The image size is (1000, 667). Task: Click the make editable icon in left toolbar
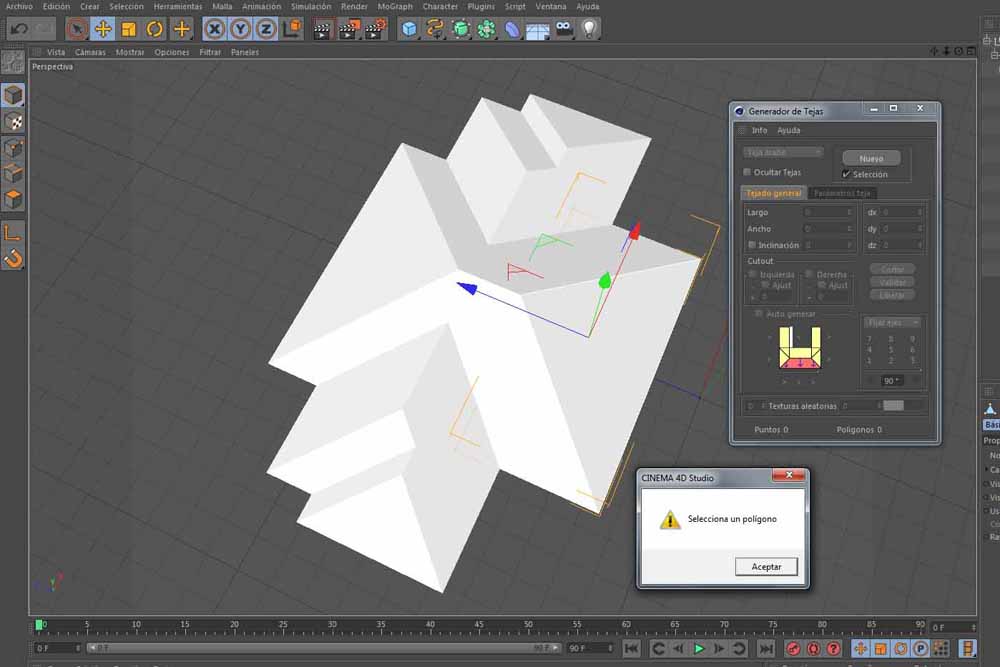pos(13,62)
